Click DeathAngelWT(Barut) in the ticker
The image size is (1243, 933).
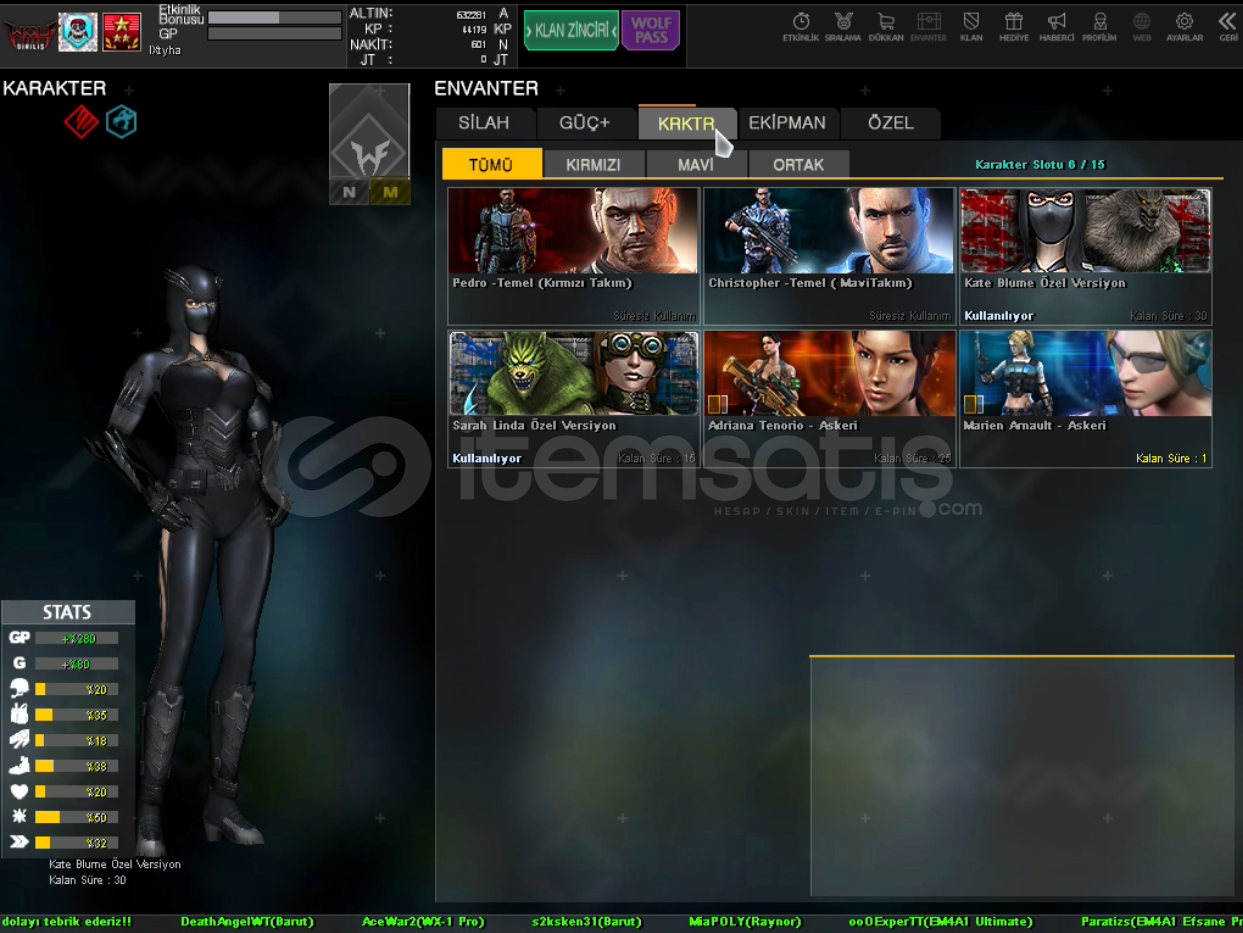click(247, 922)
